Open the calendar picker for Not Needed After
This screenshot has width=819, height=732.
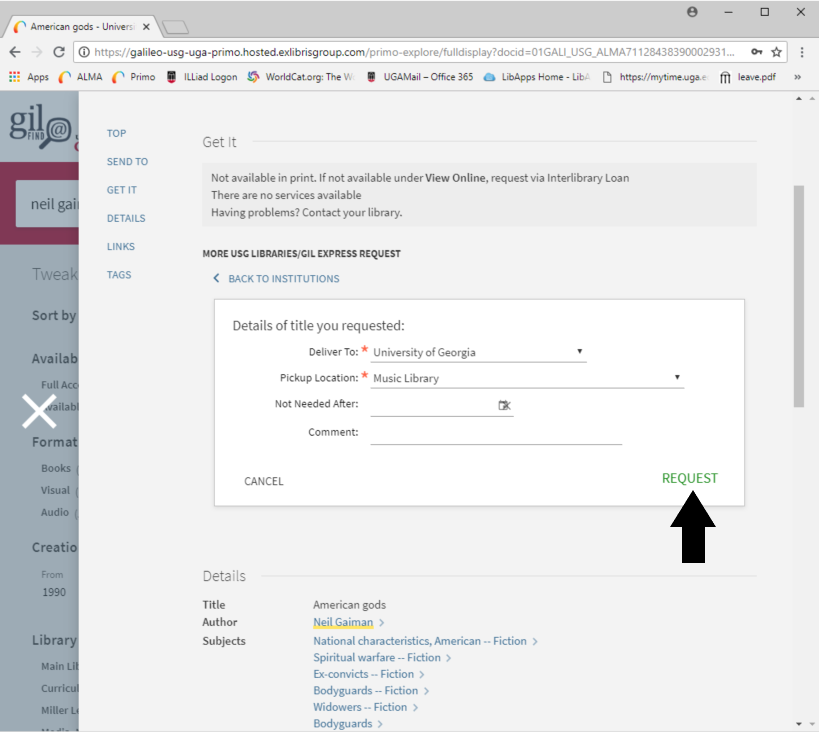tap(504, 405)
